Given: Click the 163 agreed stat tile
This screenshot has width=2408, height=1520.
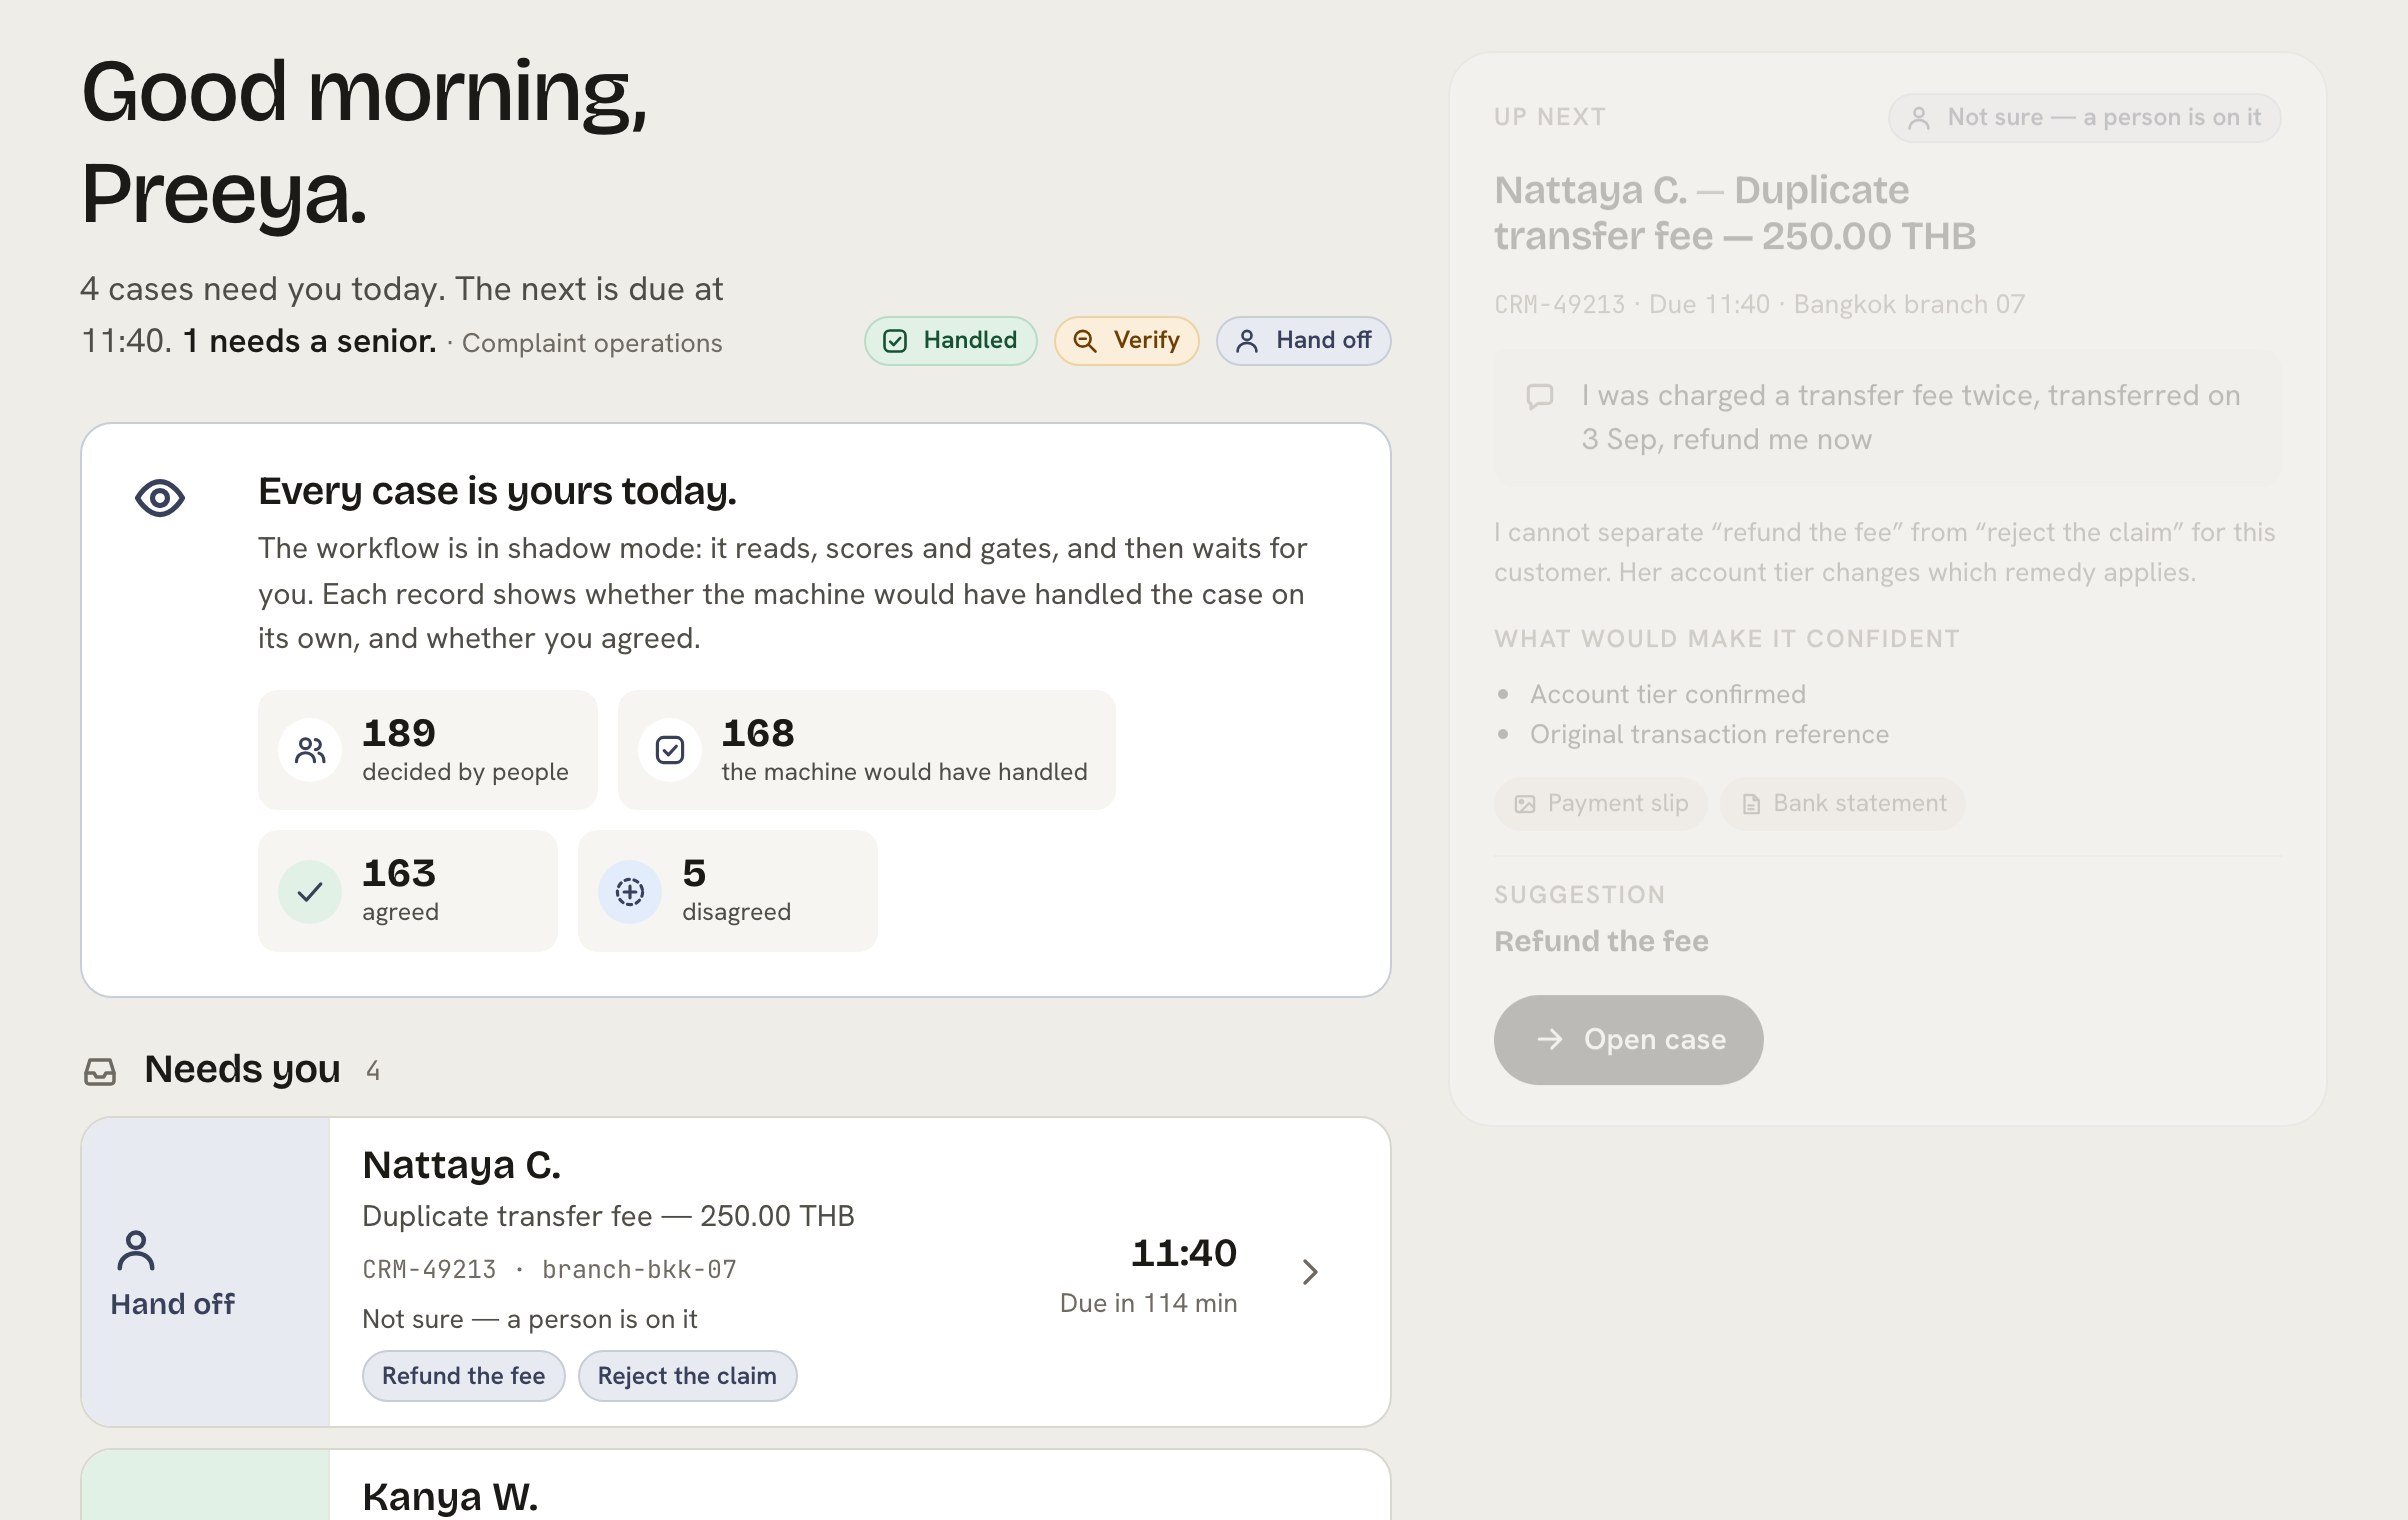Looking at the screenshot, I should coord(408,891).
